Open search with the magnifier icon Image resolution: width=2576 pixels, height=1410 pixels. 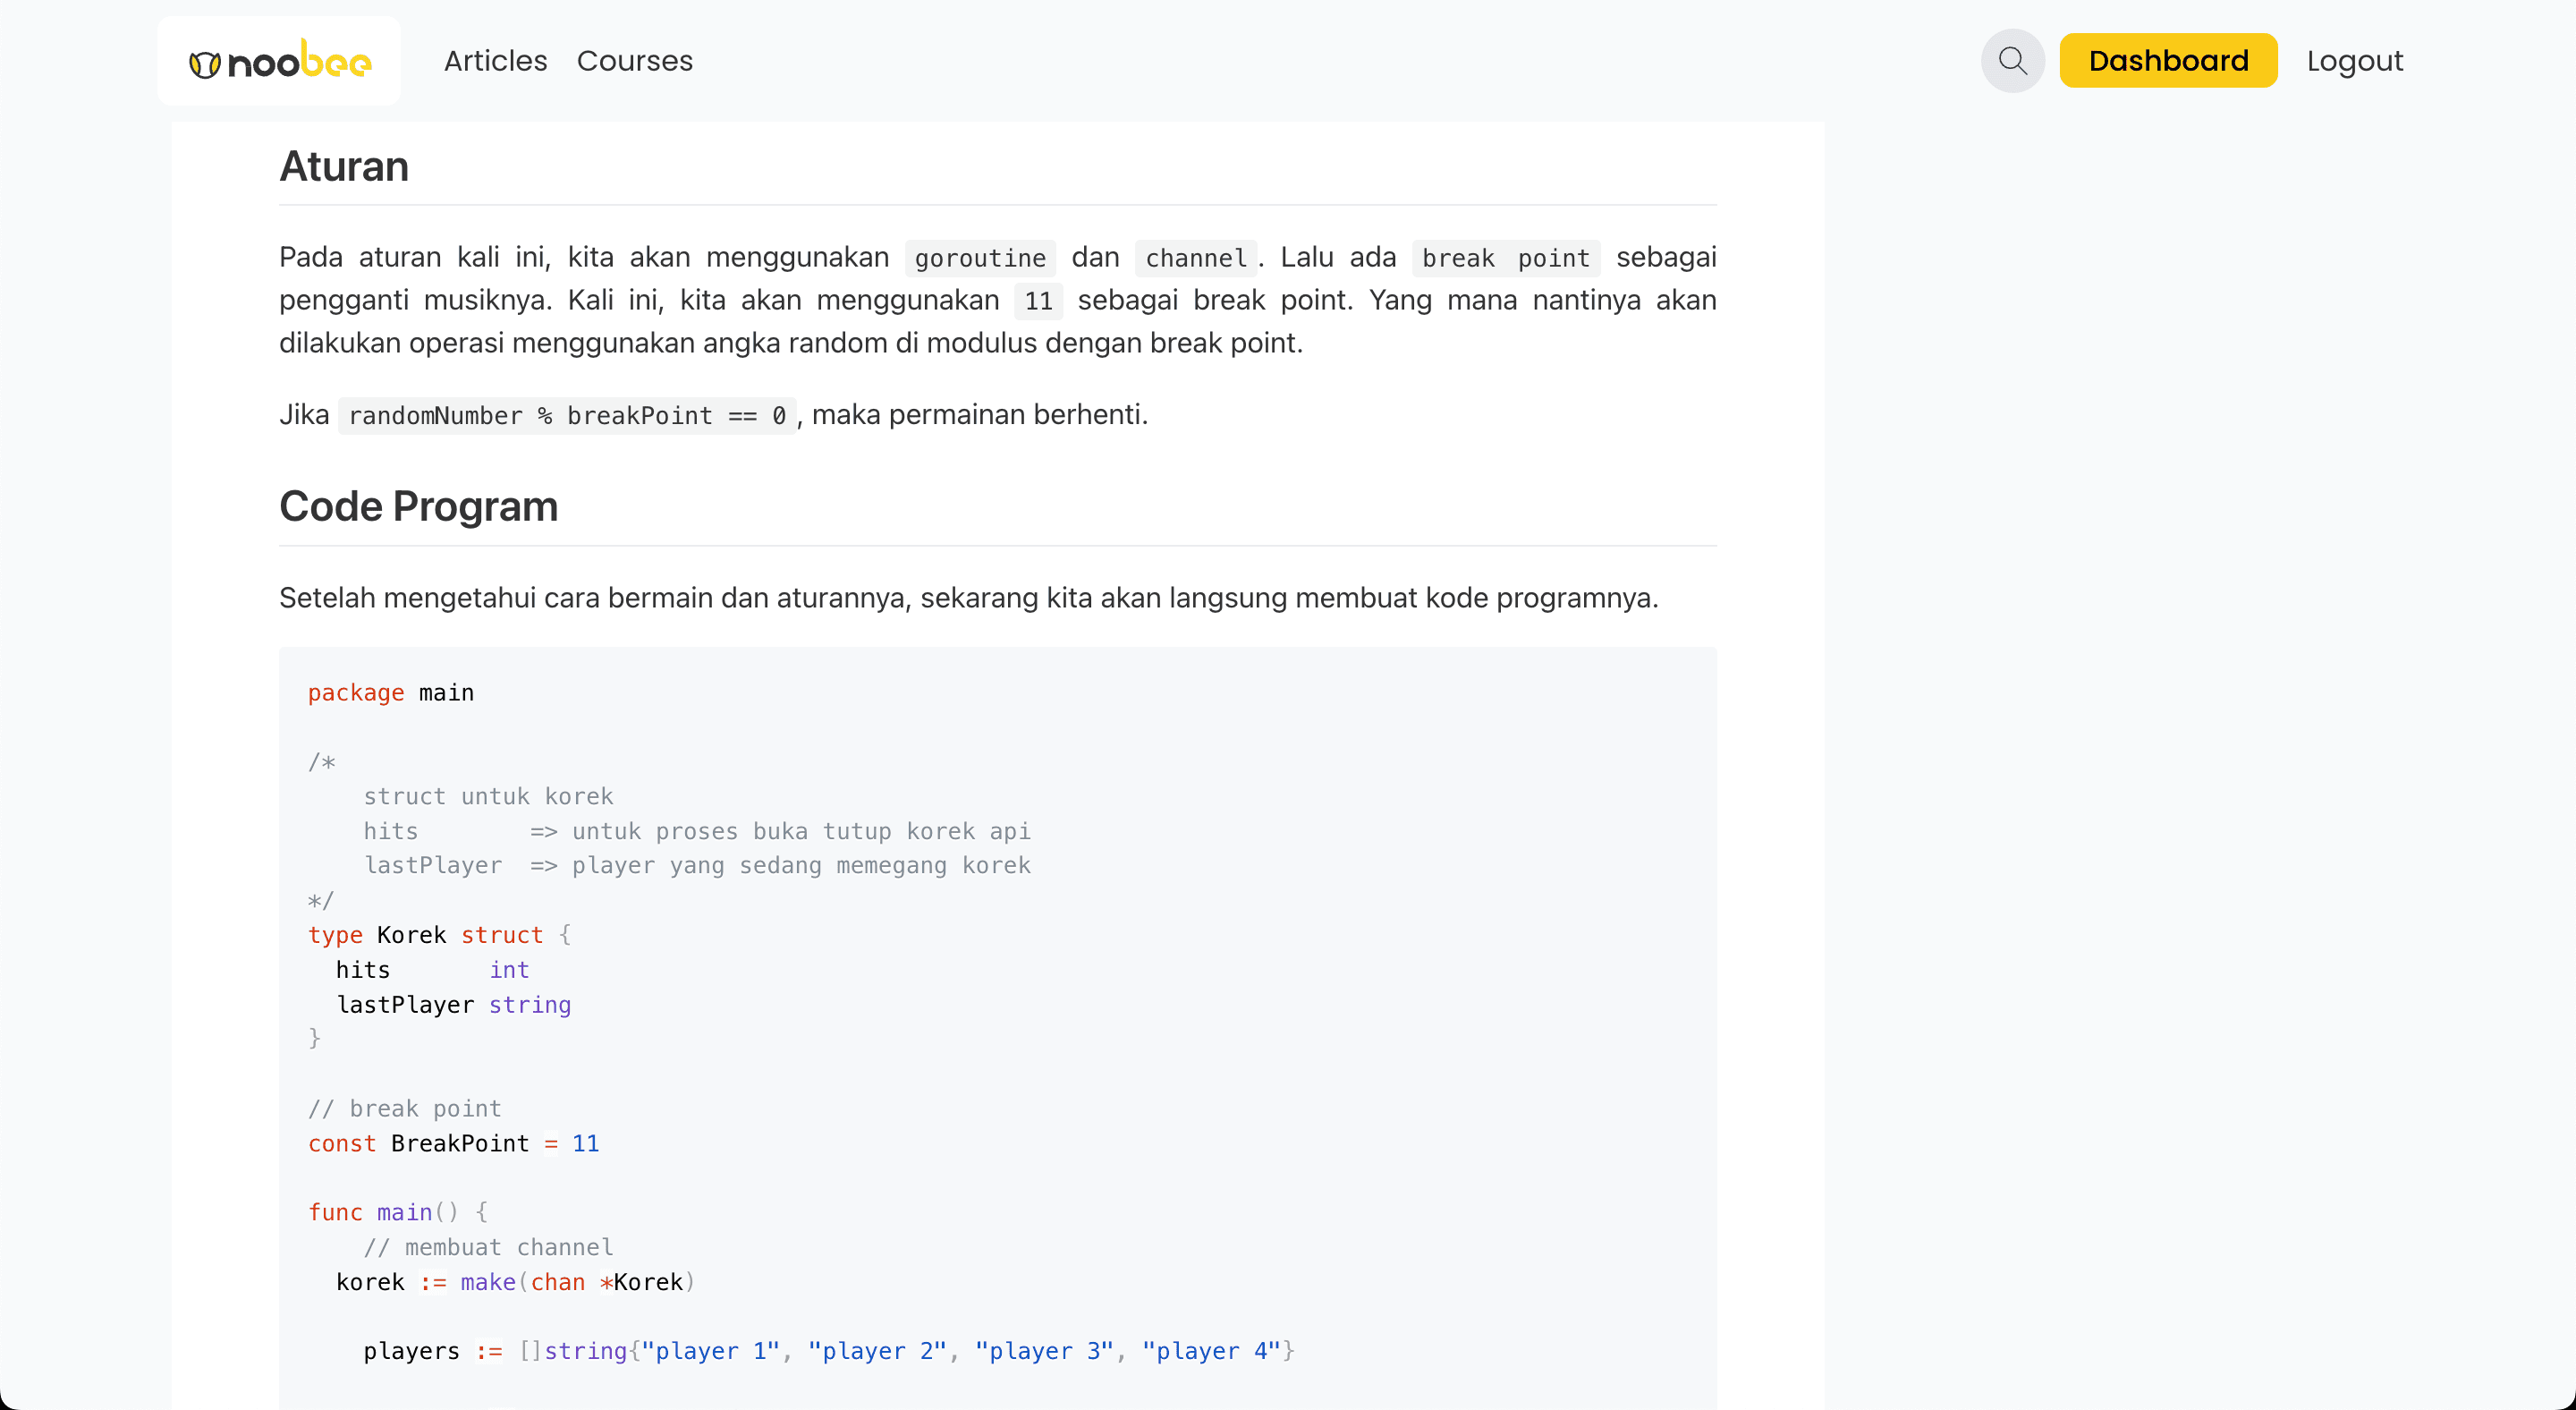2012,61
